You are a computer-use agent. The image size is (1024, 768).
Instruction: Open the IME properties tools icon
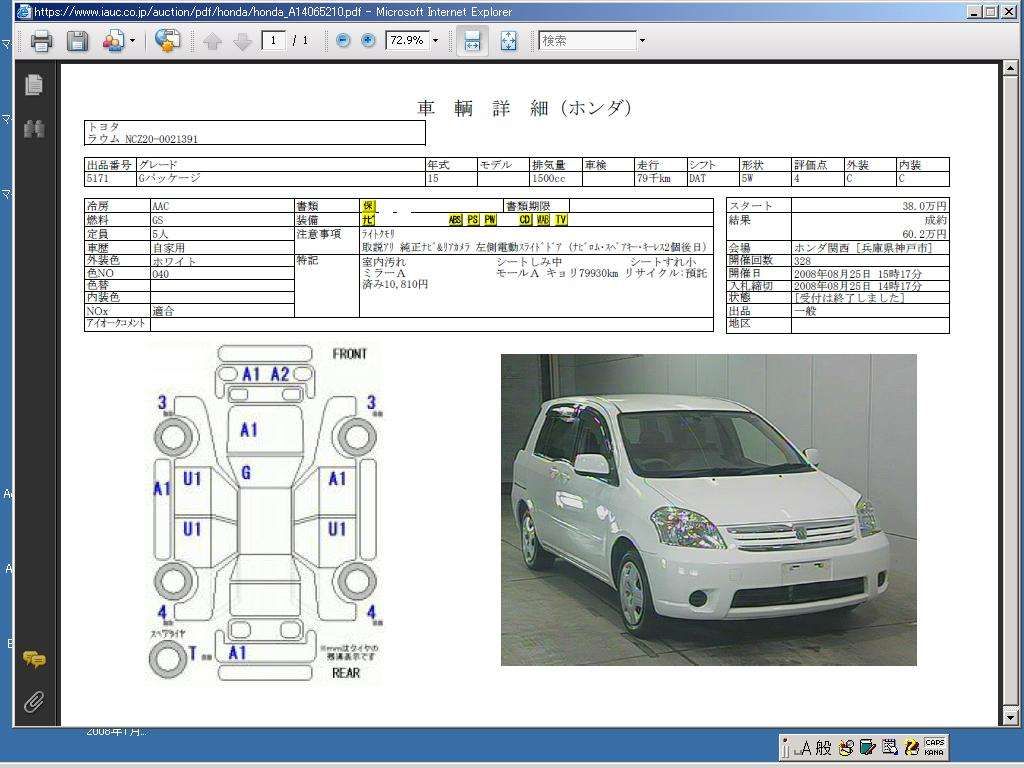(x=889, y=748)
